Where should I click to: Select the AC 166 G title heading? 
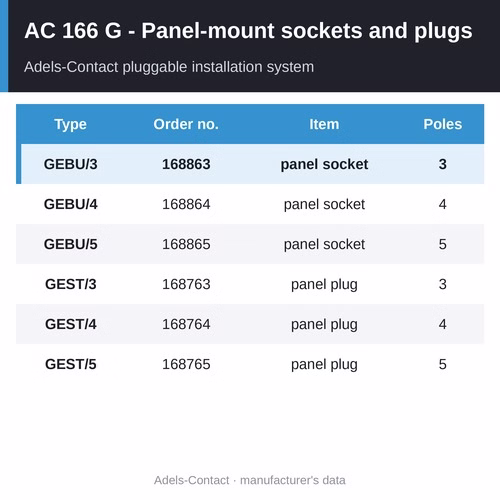click(x=248, y=31)
